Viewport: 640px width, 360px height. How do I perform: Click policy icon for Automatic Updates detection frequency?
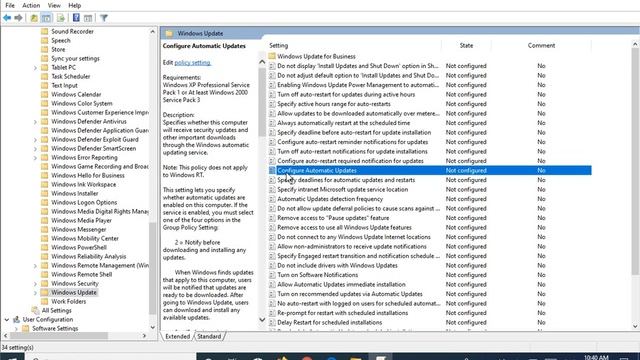(272, 199)
